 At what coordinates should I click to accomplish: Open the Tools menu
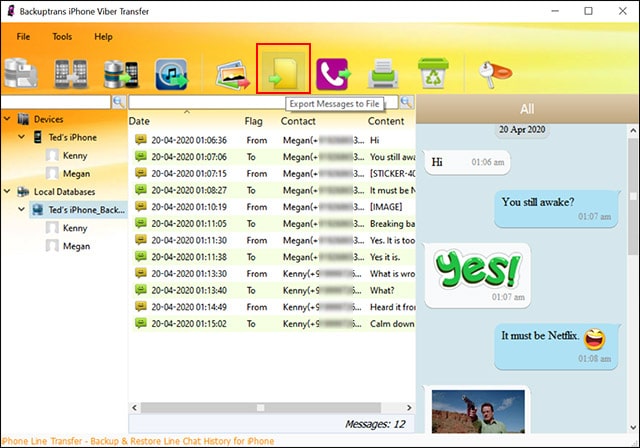pyautogui.click(x=62, y=37)
